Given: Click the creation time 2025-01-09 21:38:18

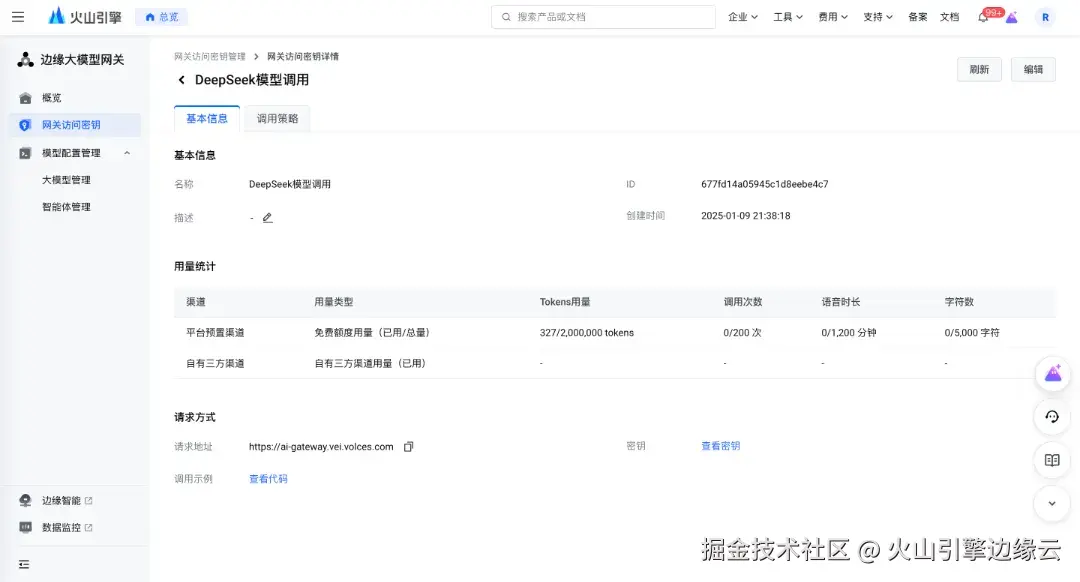Looking at the screenshot, I should click(x=746, y=216).
